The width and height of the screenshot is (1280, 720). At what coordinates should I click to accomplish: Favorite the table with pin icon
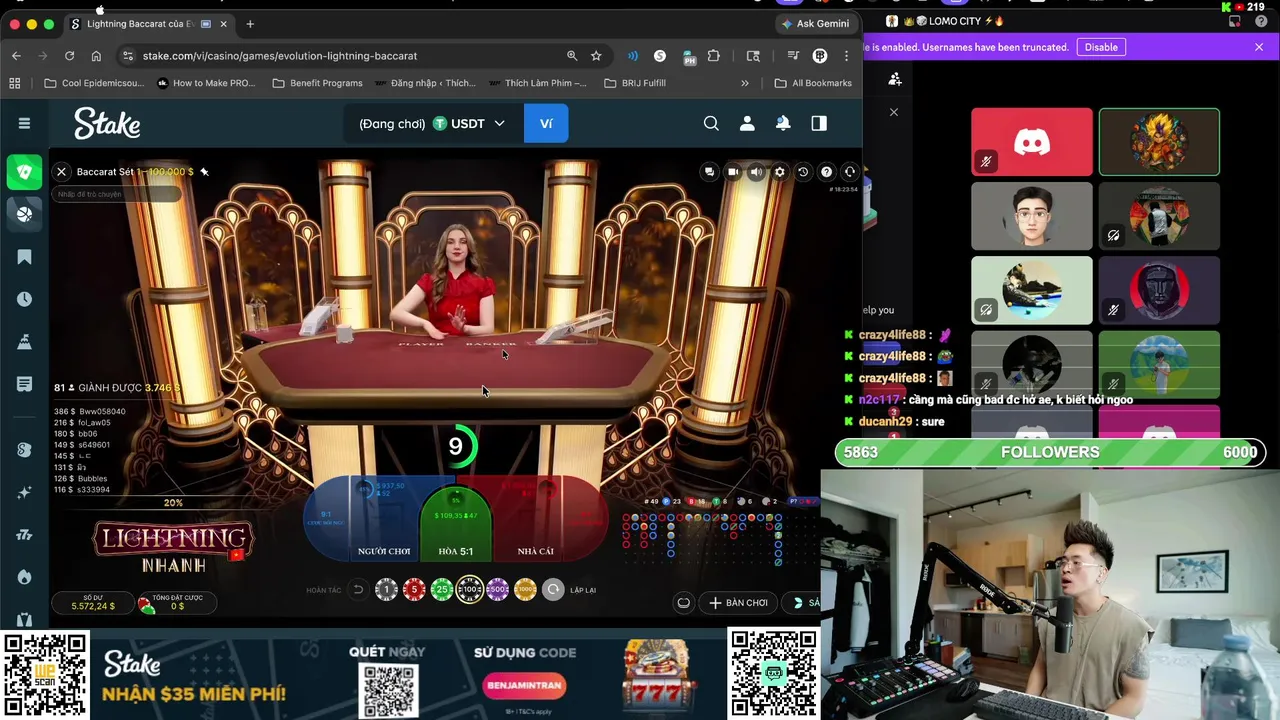pos(204,172)
